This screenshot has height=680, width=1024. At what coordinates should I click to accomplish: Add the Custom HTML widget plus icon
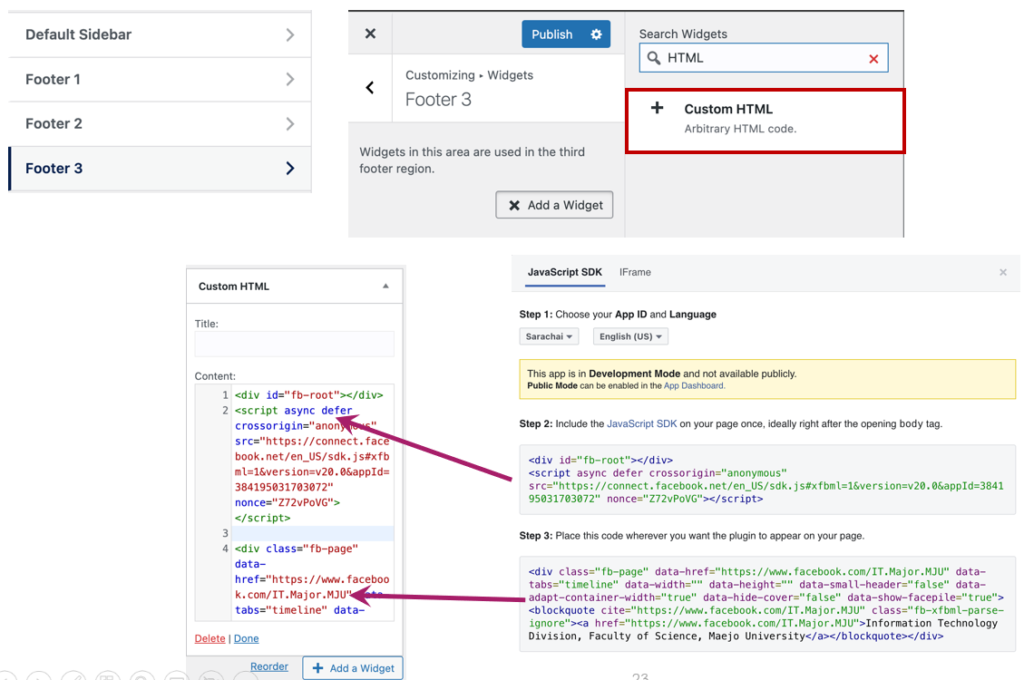657,108
